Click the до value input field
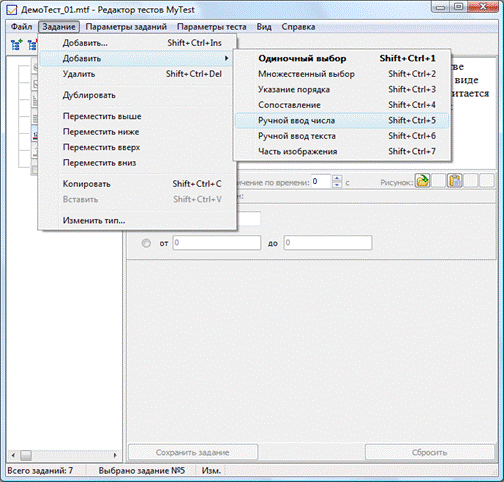Screen dimensions: 504x482 coord(328,243)
